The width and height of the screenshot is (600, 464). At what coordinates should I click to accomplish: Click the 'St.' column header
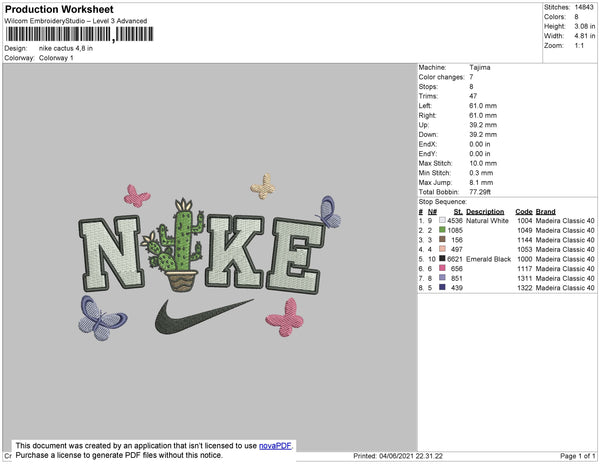(458, 212)
